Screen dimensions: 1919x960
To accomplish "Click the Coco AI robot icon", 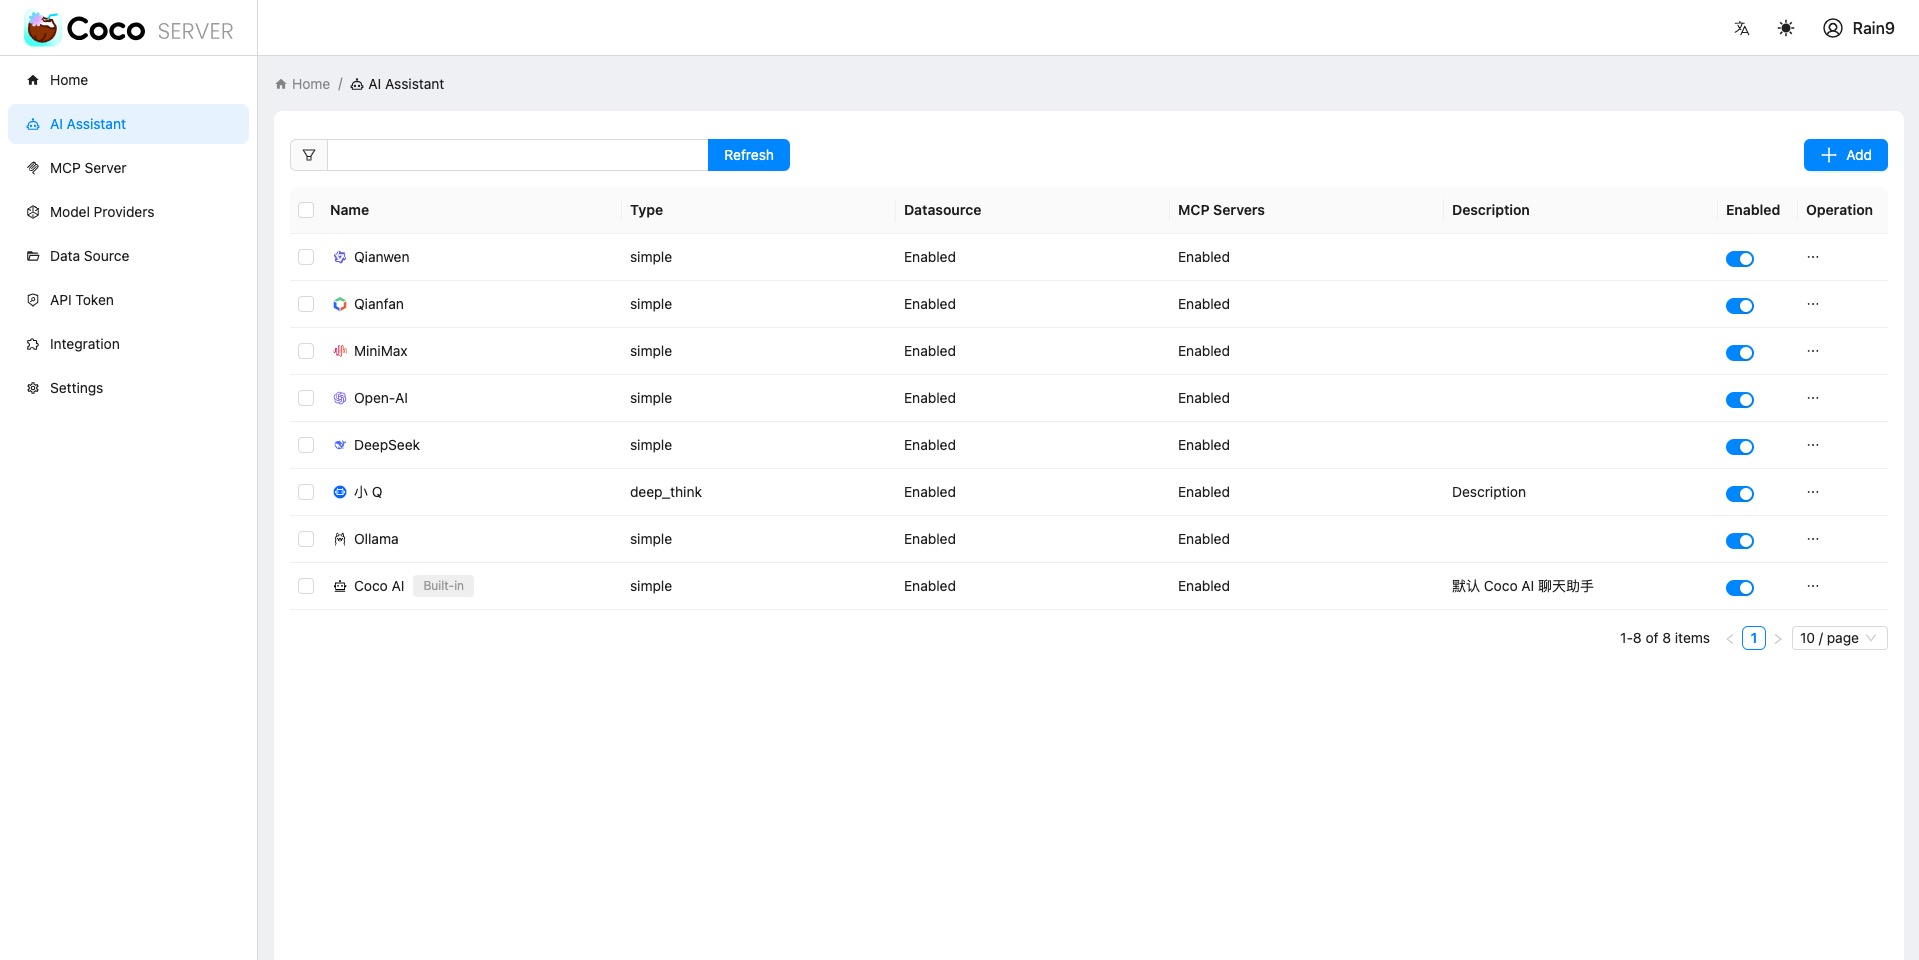I will [340, 586].
